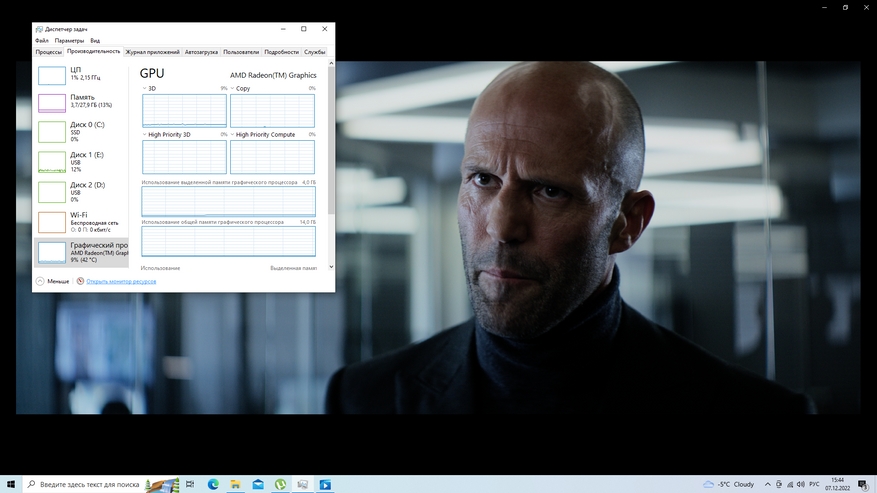Click the GPU panel vertical scrollbar thumb
The height and width of the screenshot is (493, 877).
tap(331, 140)
